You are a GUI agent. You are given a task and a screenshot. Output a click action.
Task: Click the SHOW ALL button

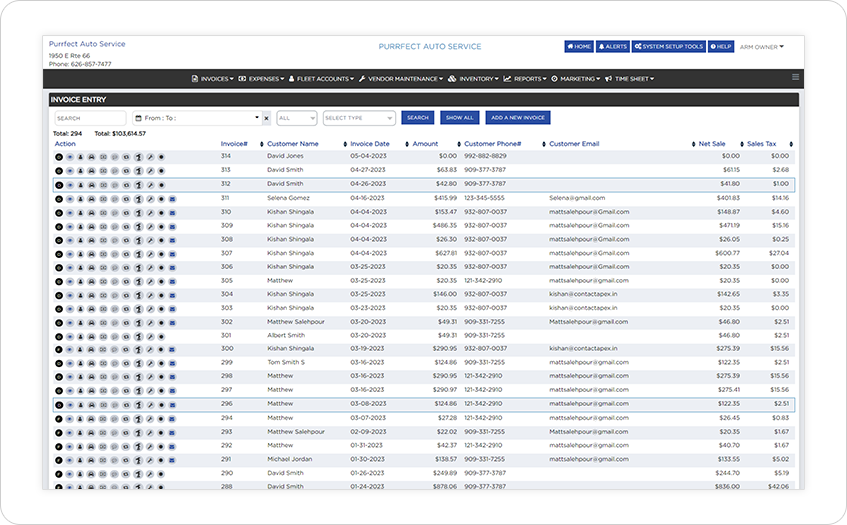[x=460, y=118]
